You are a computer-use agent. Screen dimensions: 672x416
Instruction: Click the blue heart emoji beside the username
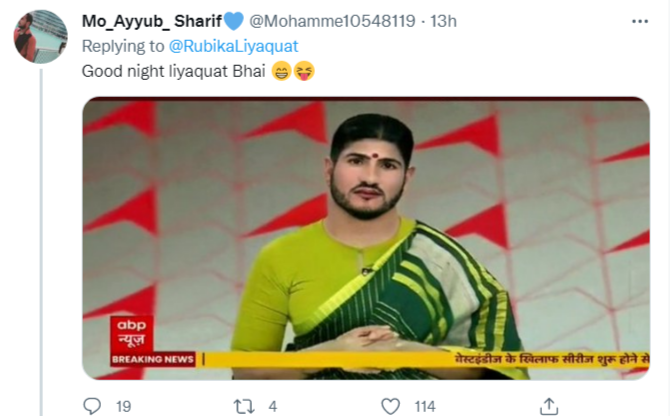[235, 21]
